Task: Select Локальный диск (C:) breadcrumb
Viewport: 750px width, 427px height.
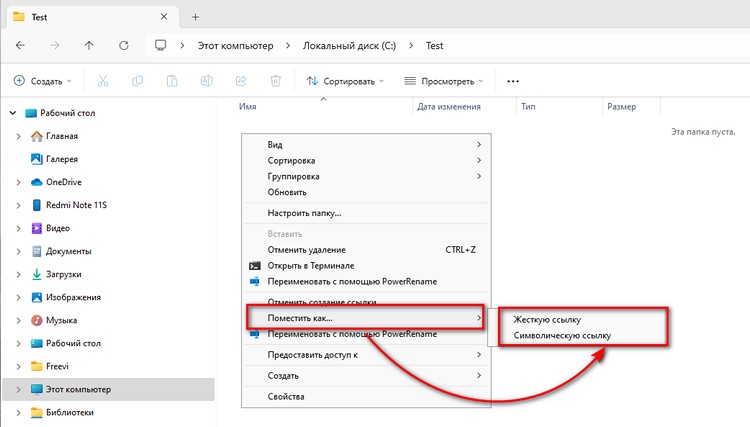Action: point(349,46)
